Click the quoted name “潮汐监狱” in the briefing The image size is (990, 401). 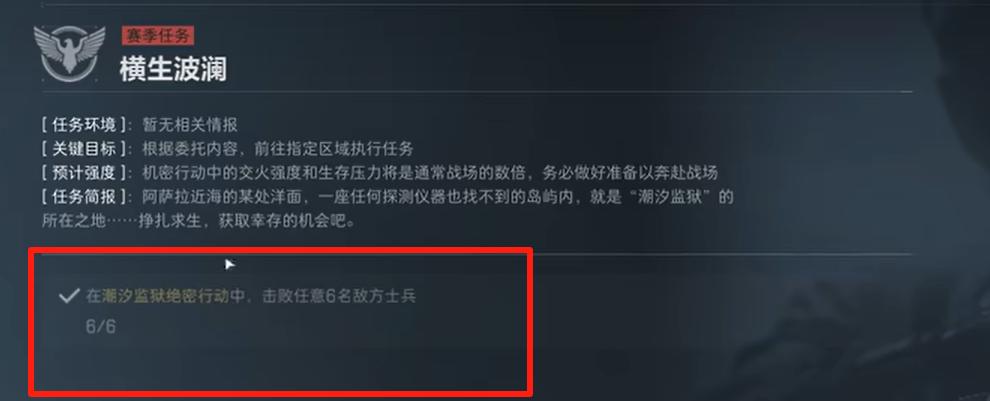tap(660, 197)
